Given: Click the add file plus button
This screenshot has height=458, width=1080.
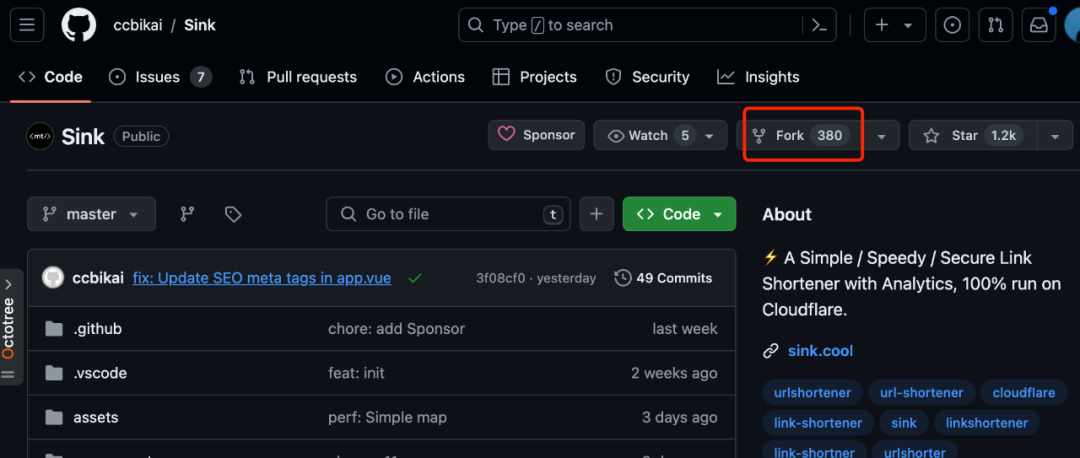Looking at the screenshot, I should [596, 214].
